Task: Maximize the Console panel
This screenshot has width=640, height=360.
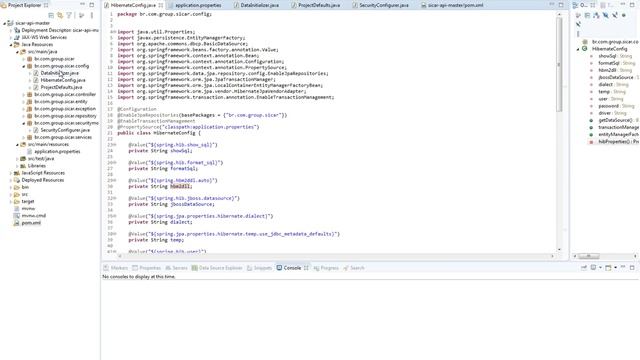Action: pyautogui.click(x=632, y=267)
